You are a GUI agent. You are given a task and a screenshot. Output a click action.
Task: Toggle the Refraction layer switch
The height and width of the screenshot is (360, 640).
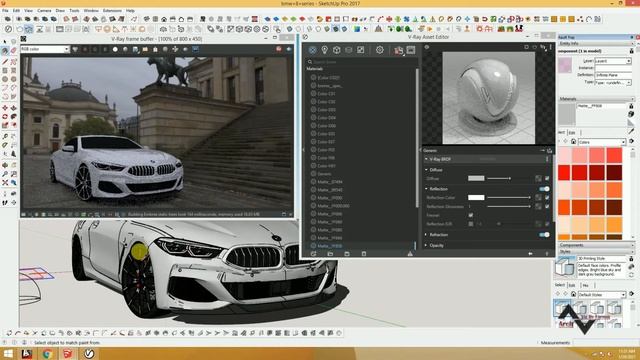coord(544,235)
